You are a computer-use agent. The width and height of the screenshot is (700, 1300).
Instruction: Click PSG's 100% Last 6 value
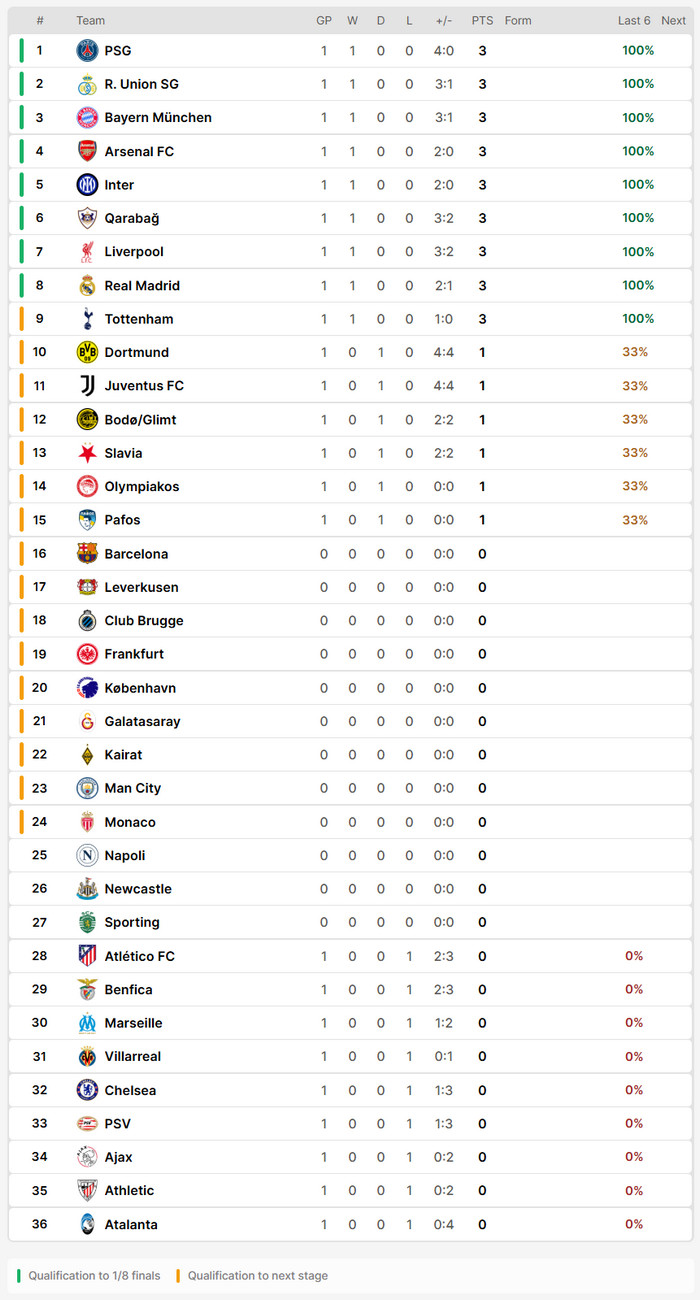coord(638,51)
